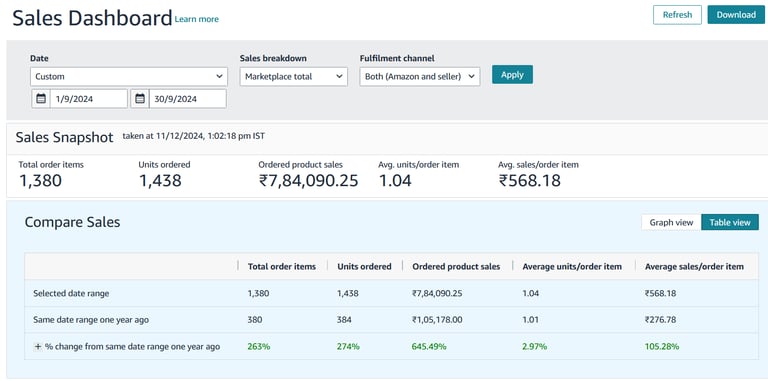The image size is (768, 381).
Task: Click the start date field 1/9/2024
Action: pyautogui.click(x=88, y=98)
